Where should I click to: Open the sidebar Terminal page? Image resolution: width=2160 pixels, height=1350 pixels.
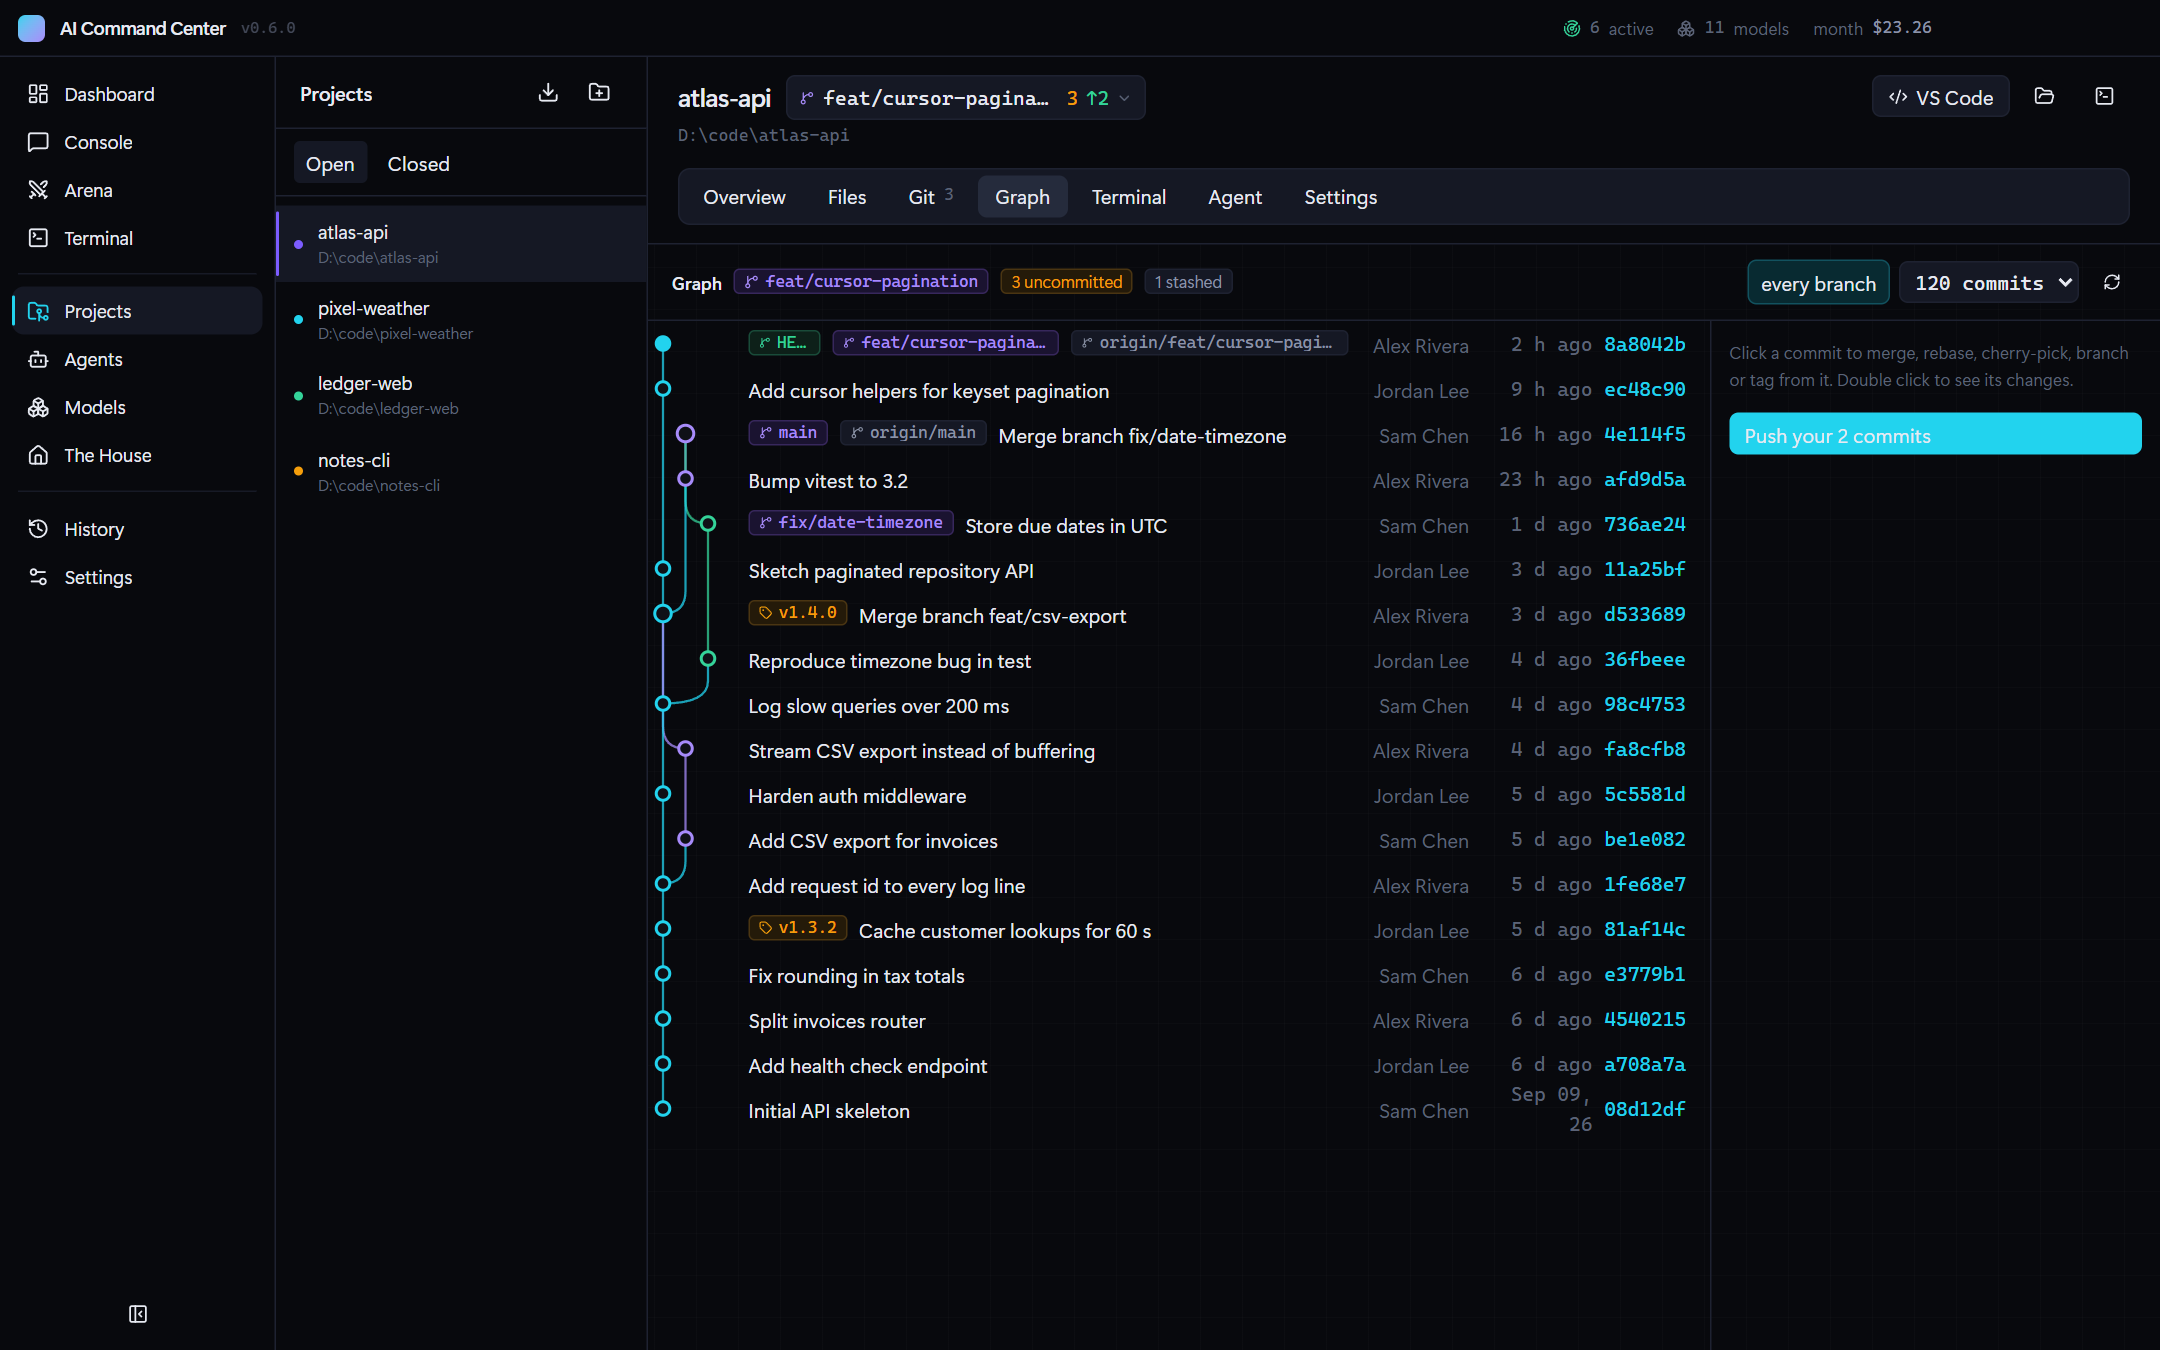138,238
